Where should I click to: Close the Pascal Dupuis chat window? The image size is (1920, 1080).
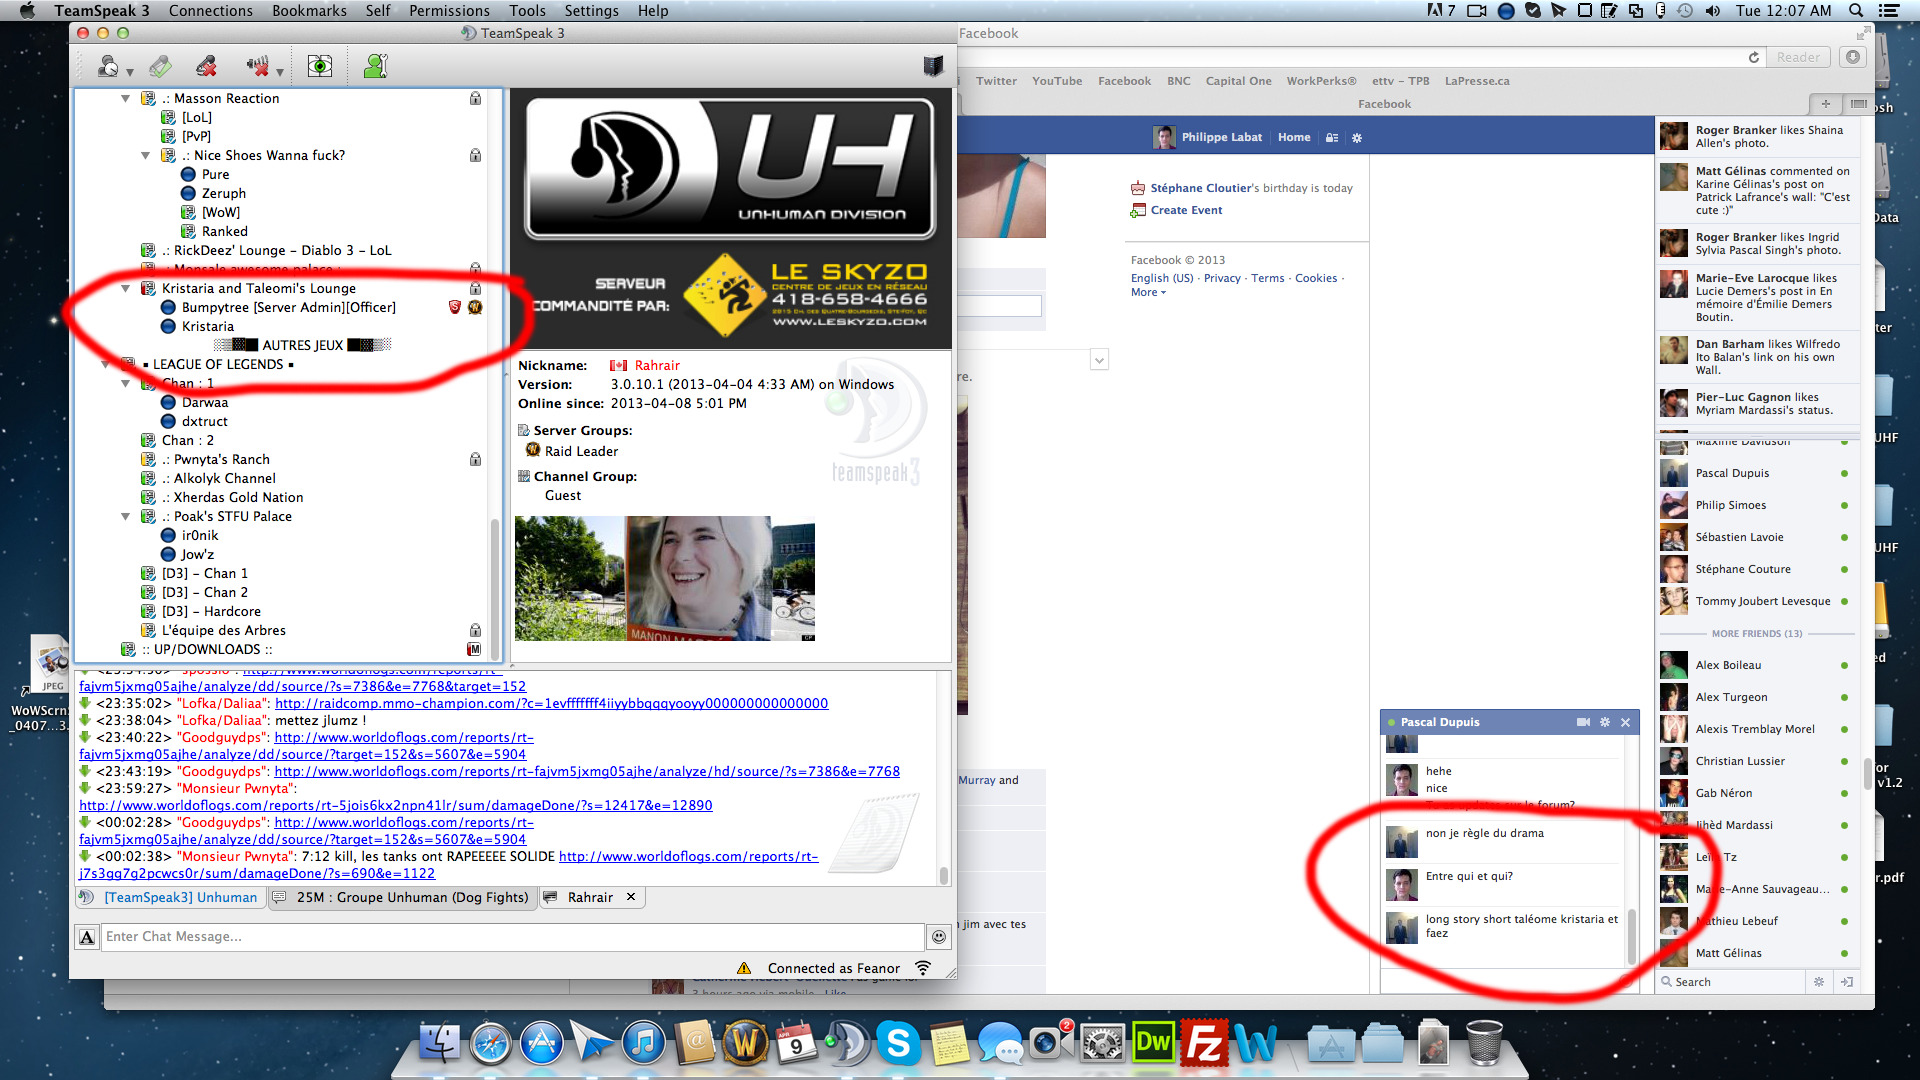tap(1625, 722)
